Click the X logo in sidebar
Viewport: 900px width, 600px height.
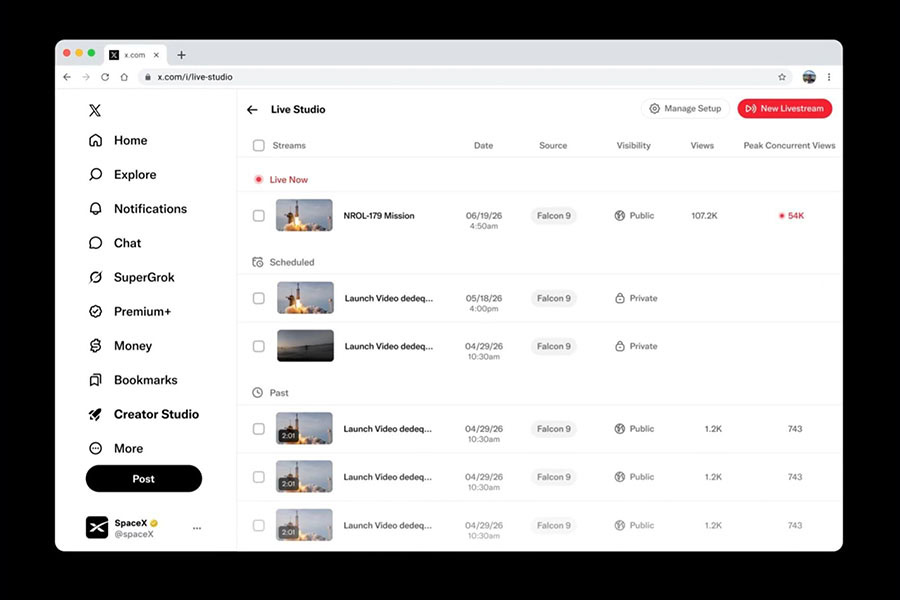click(95, 110)
